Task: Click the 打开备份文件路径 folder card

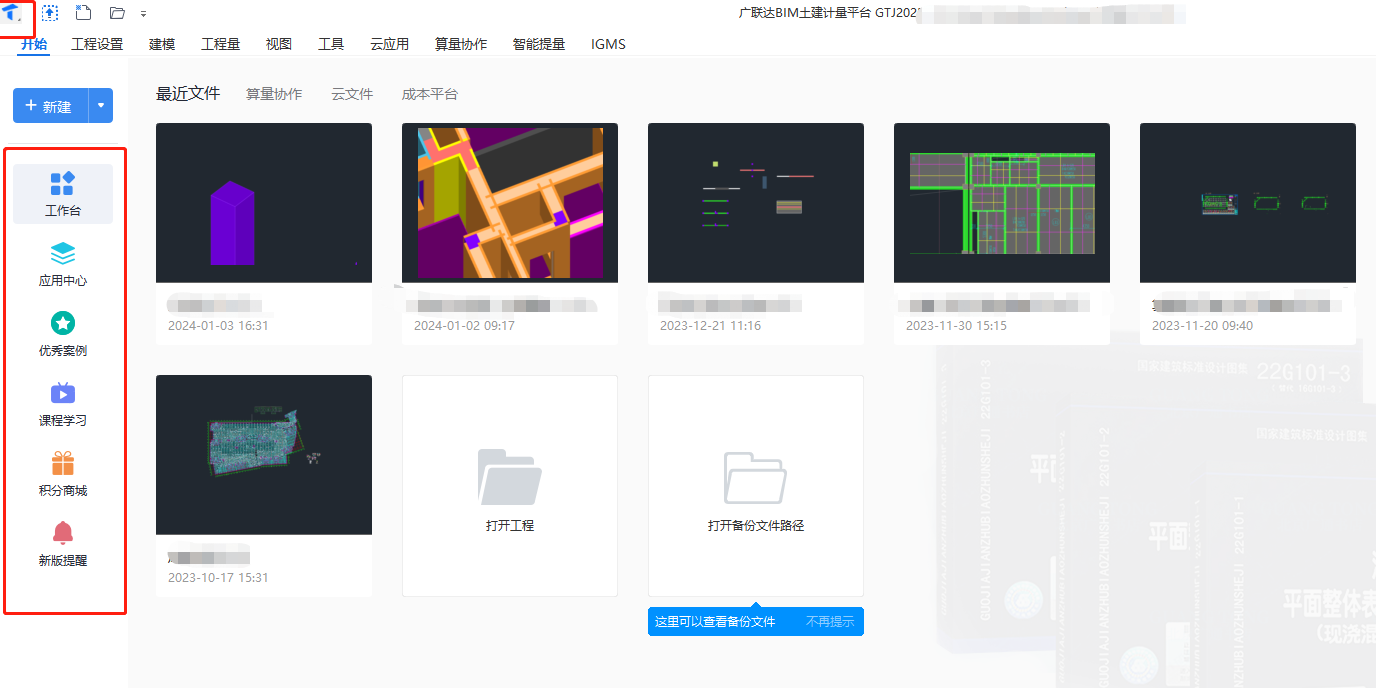Action: tap(756, 486)
